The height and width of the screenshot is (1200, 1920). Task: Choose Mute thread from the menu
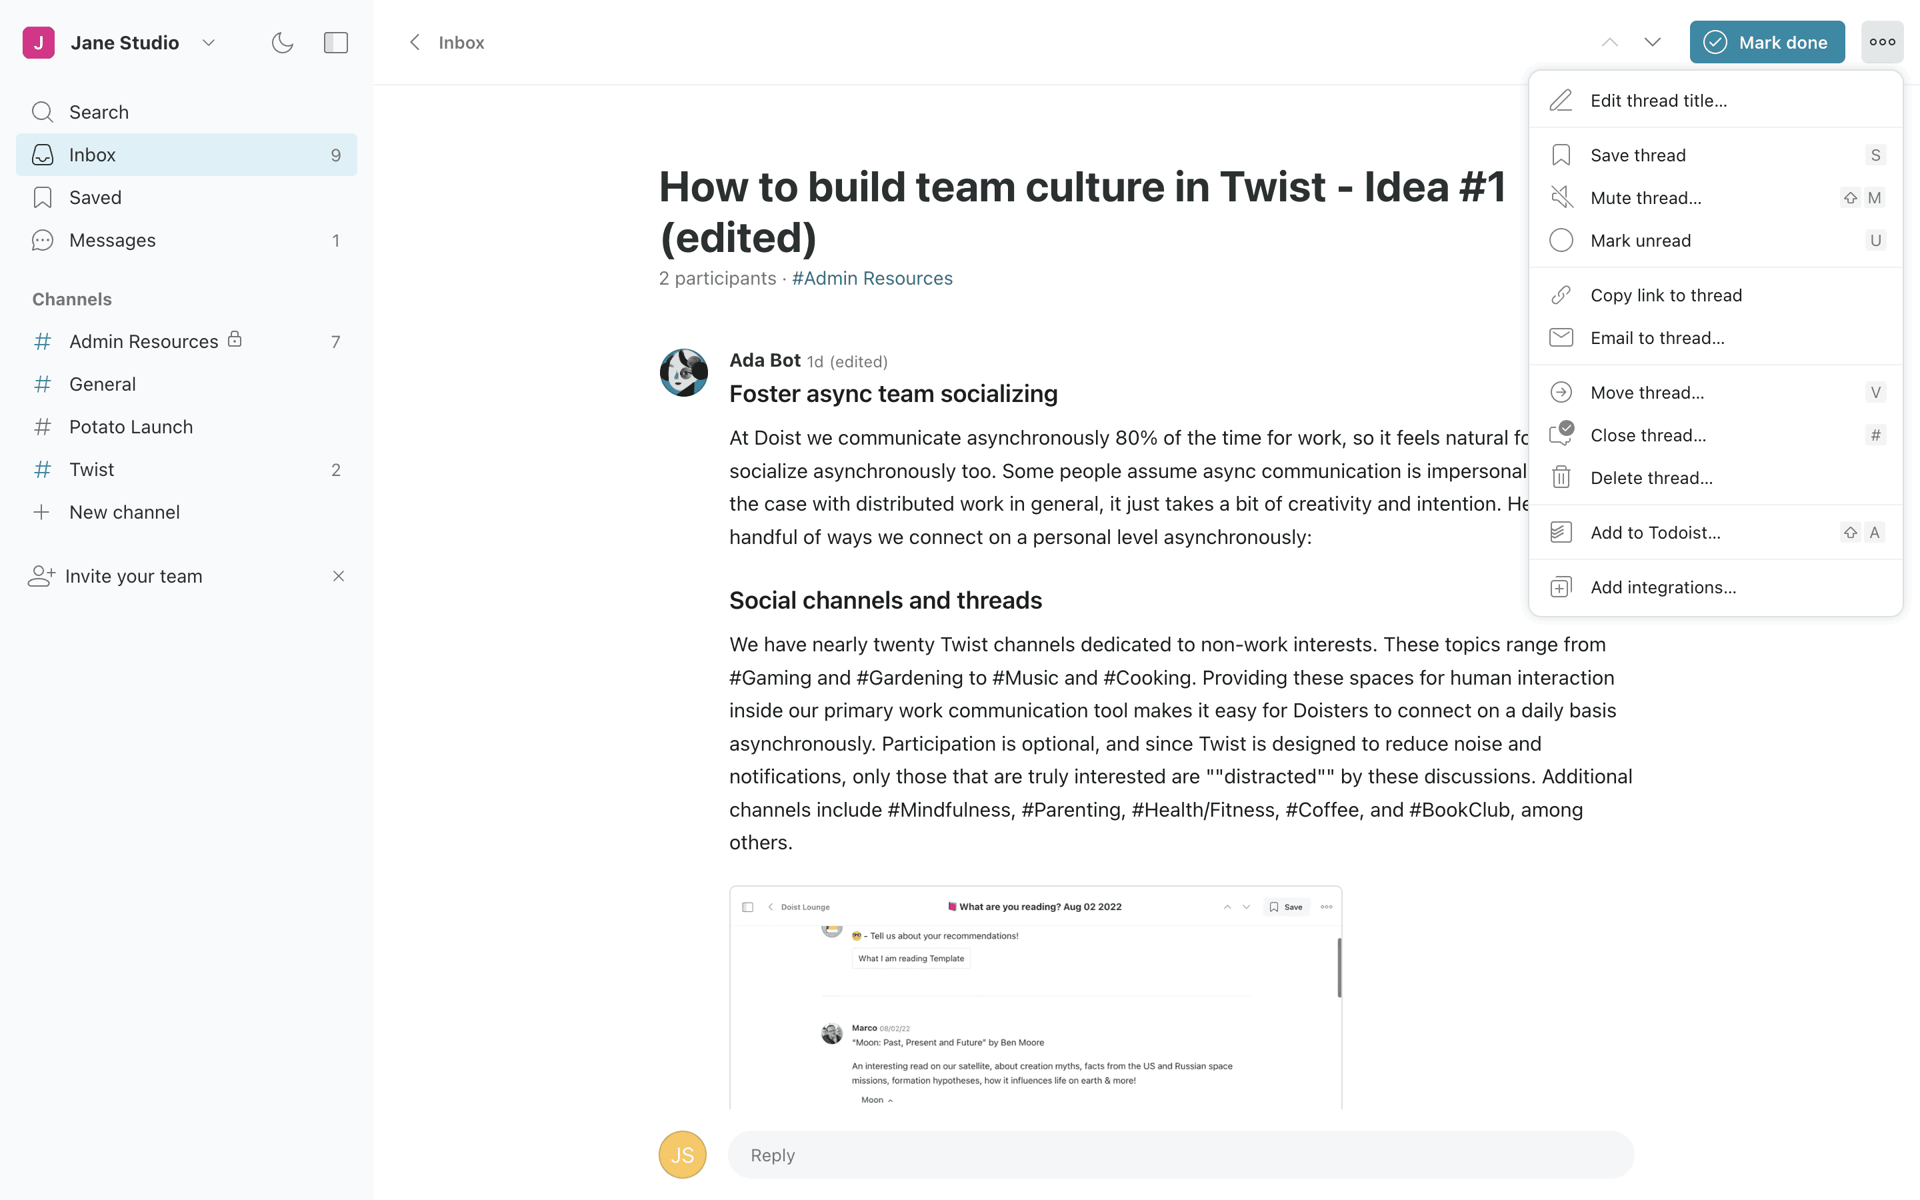point(1716,198)
